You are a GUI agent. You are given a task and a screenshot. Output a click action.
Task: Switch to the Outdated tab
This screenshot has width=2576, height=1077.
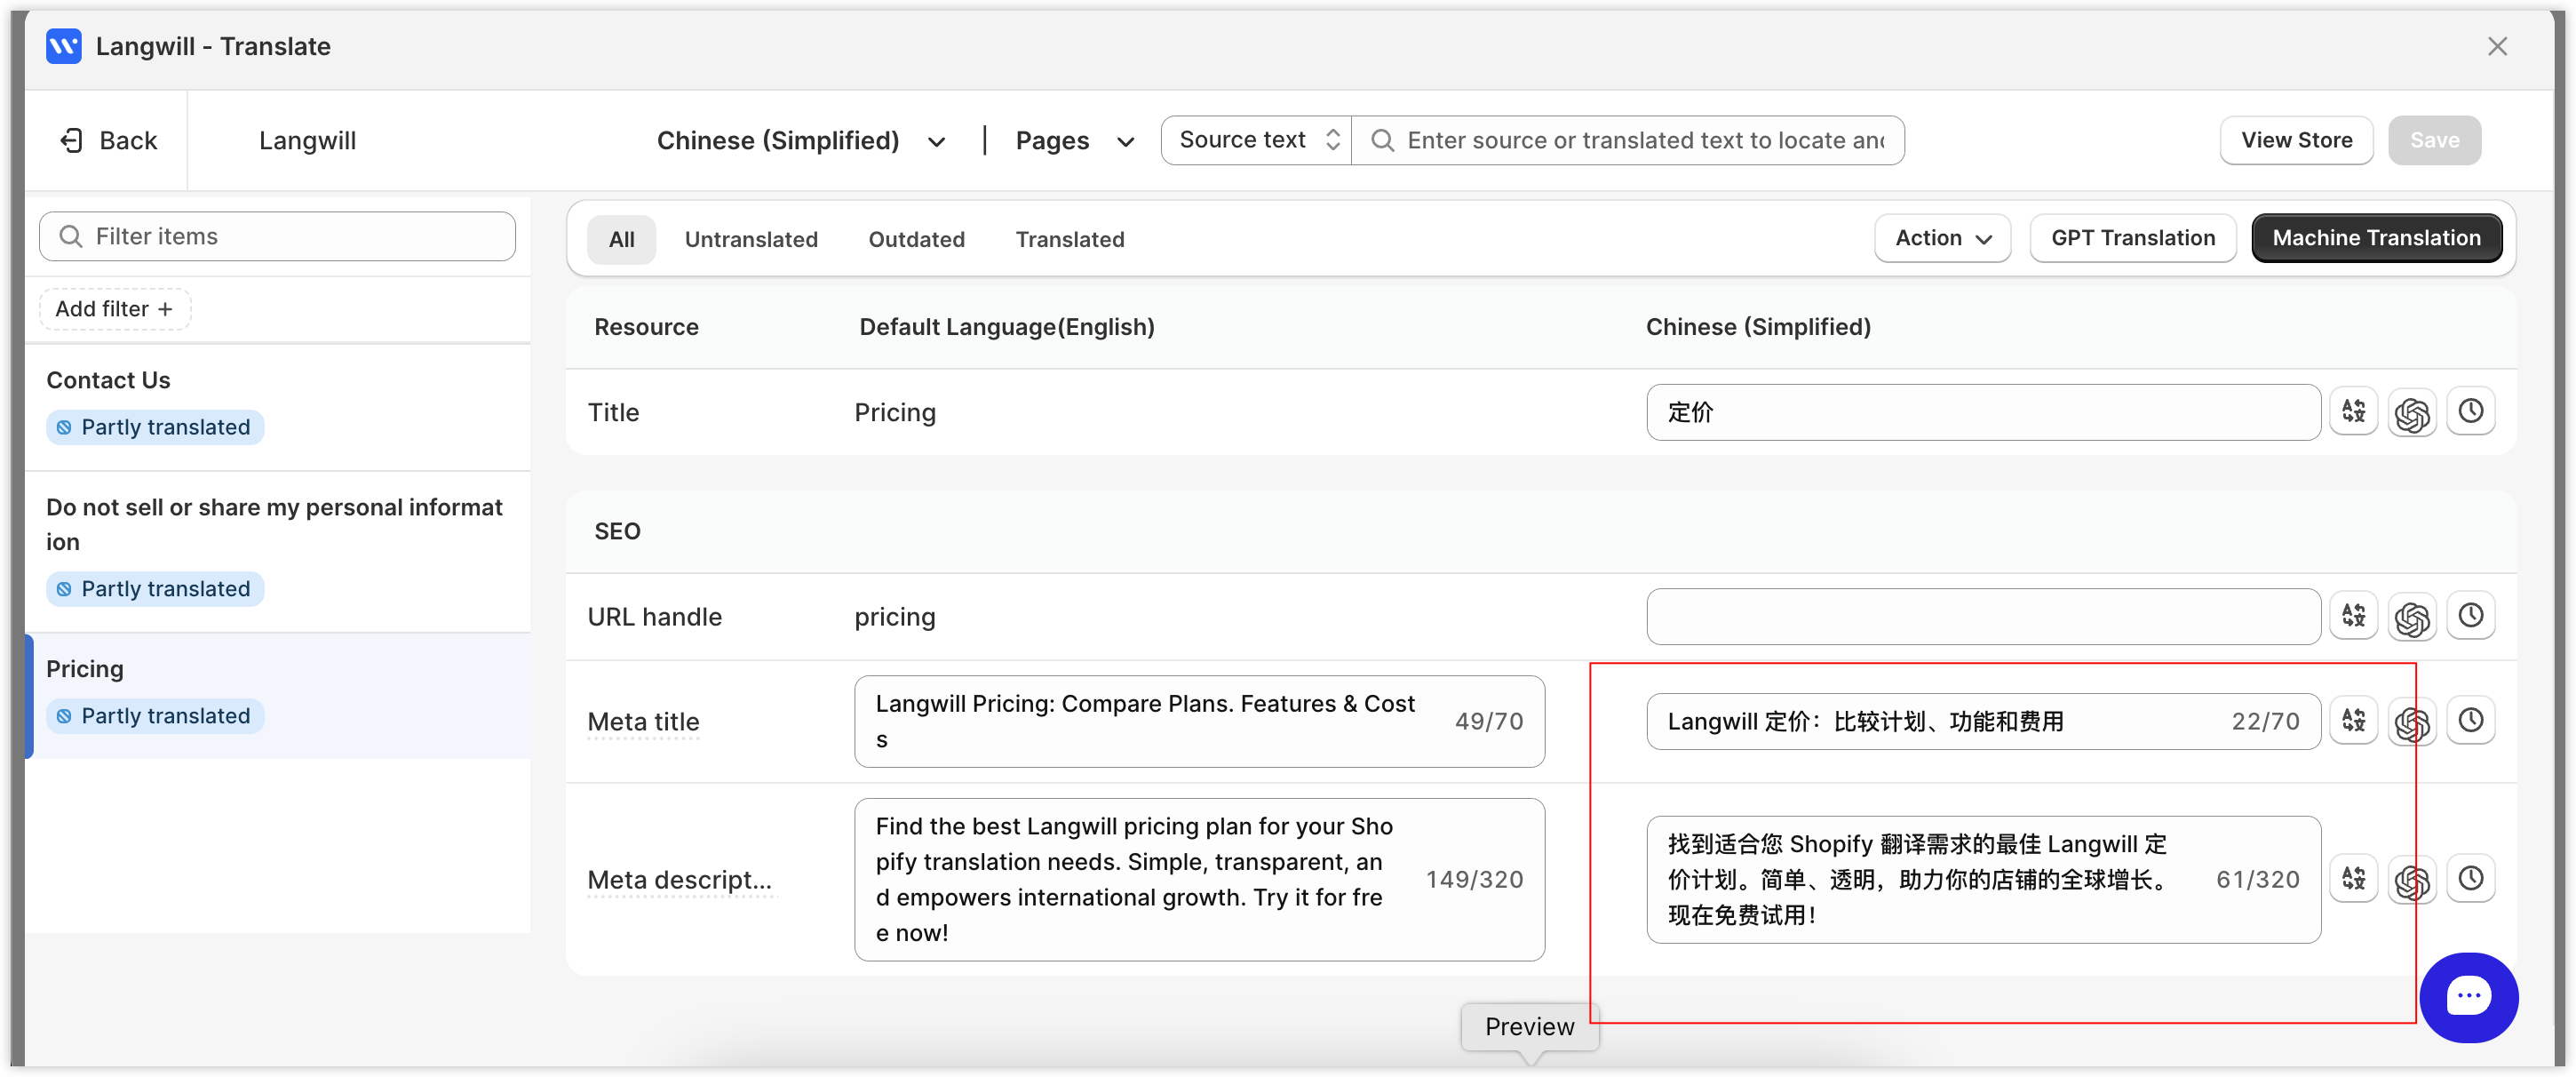916,239
